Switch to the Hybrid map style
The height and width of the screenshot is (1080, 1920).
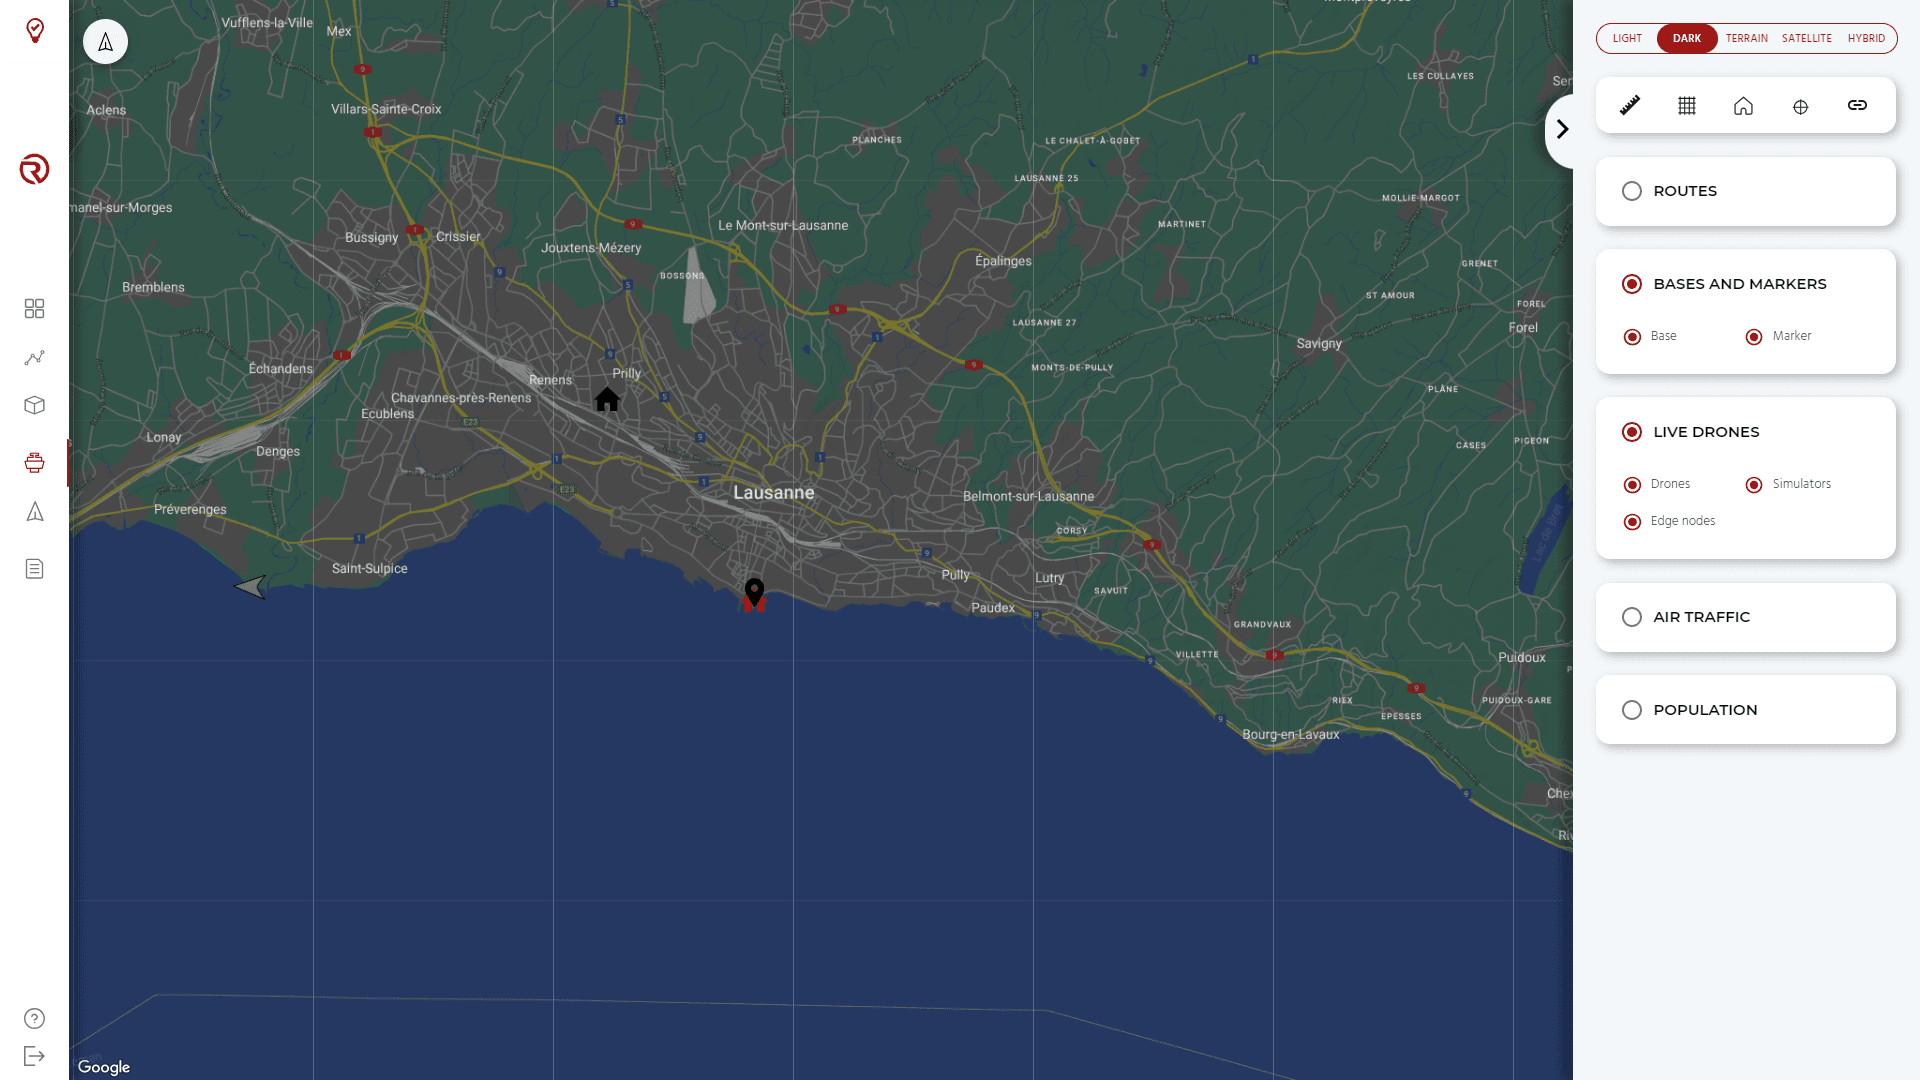point(1866,38)
